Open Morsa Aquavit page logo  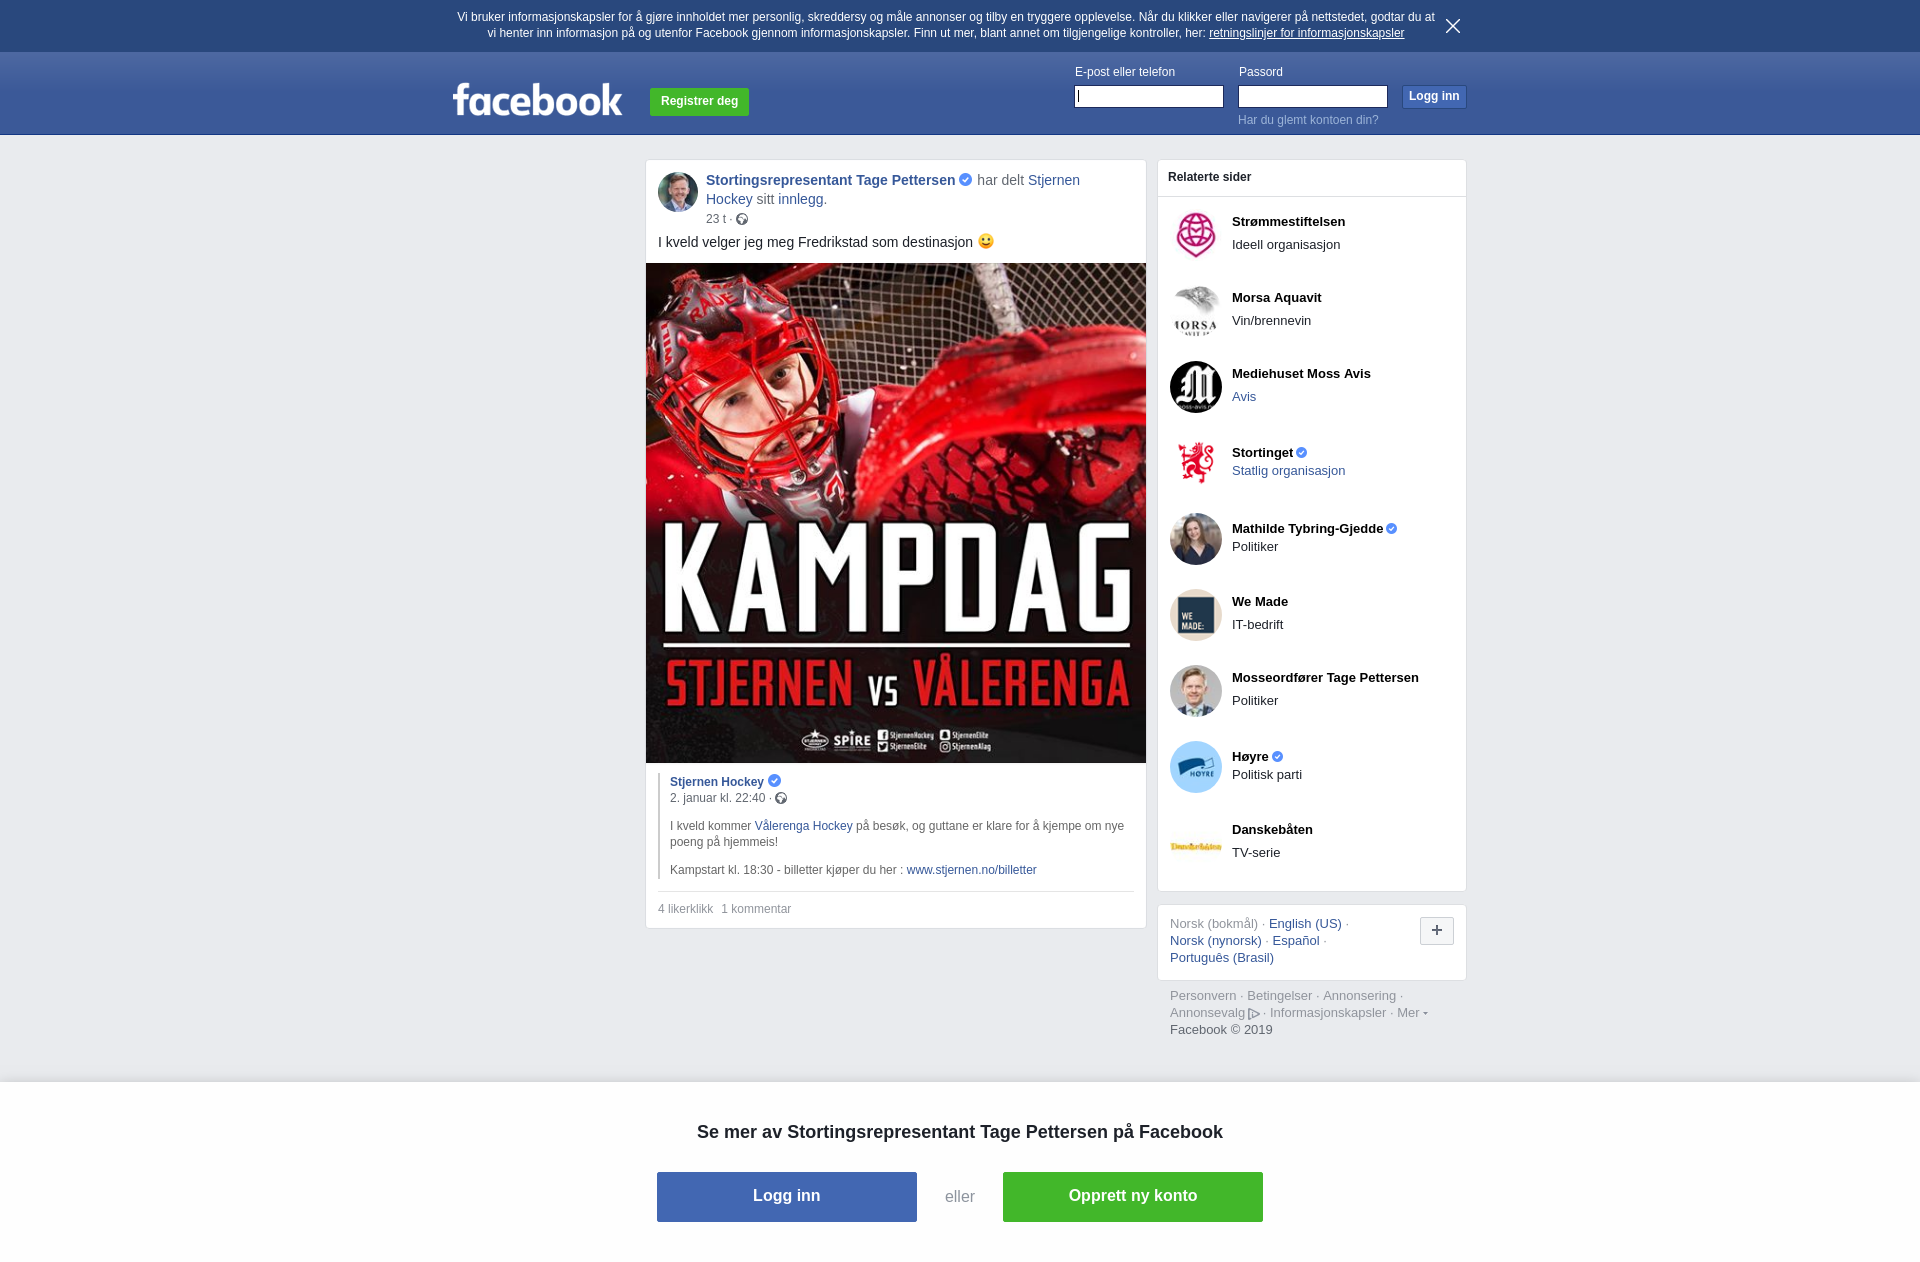click(1196, 311)
